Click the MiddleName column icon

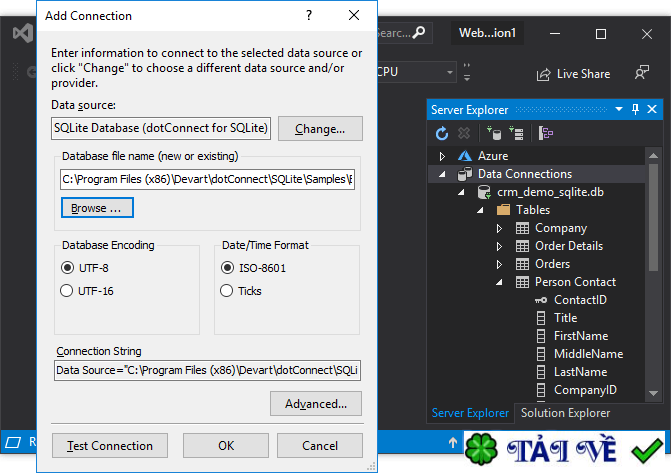[x=541, y=354]
